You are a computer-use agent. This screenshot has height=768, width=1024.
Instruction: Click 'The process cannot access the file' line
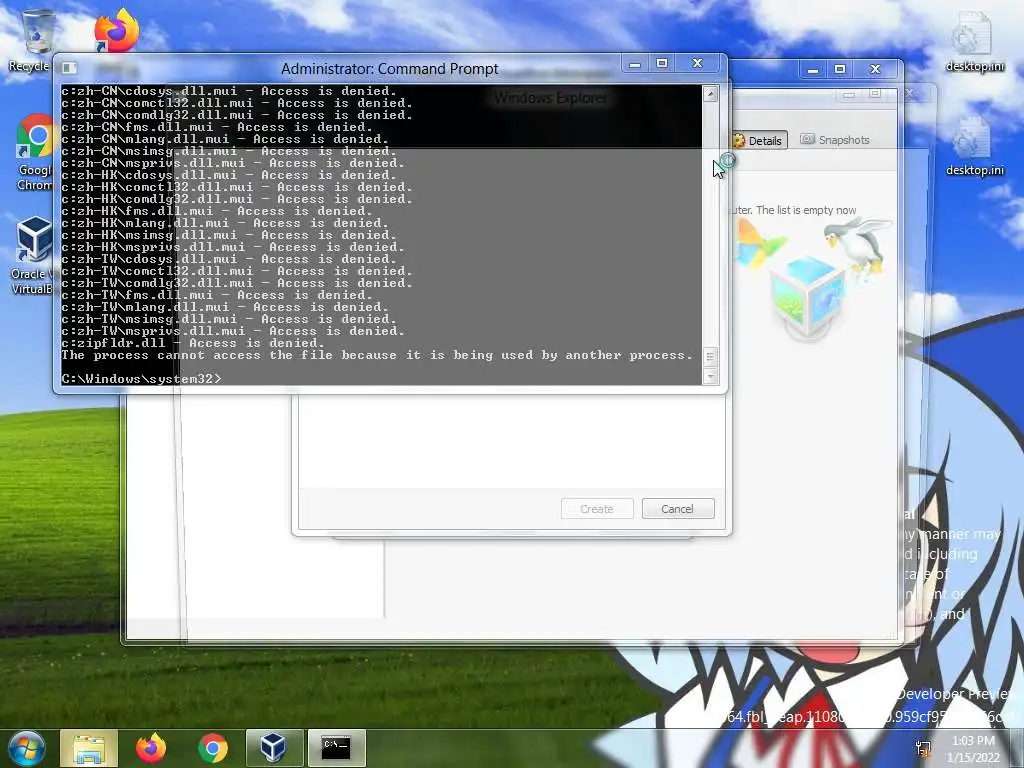point(377,355)
